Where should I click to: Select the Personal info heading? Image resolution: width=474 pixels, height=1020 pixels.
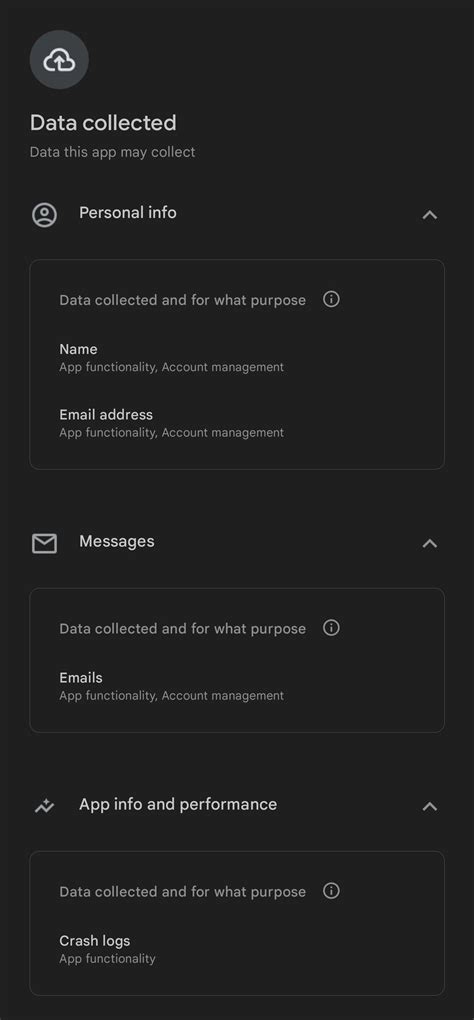pyautogui.click(x=128, y=213)
